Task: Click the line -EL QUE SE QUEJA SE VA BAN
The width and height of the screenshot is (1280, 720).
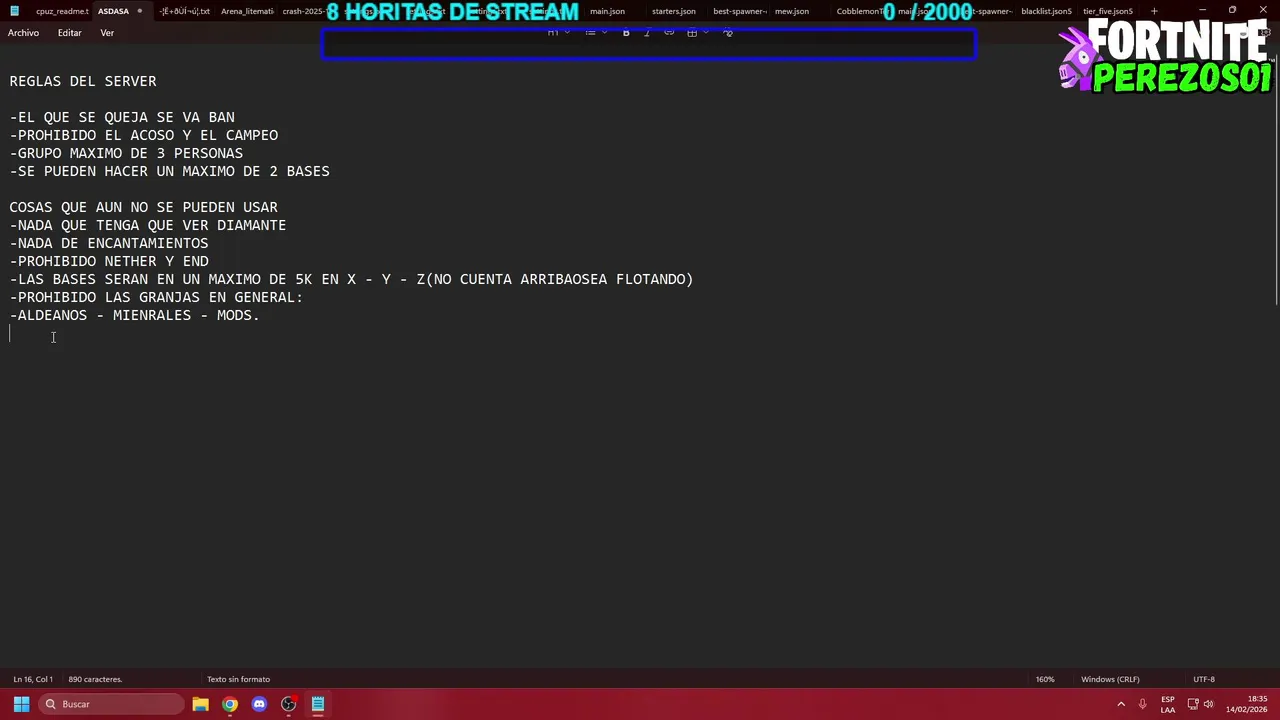Action: (x=122, y=117)
